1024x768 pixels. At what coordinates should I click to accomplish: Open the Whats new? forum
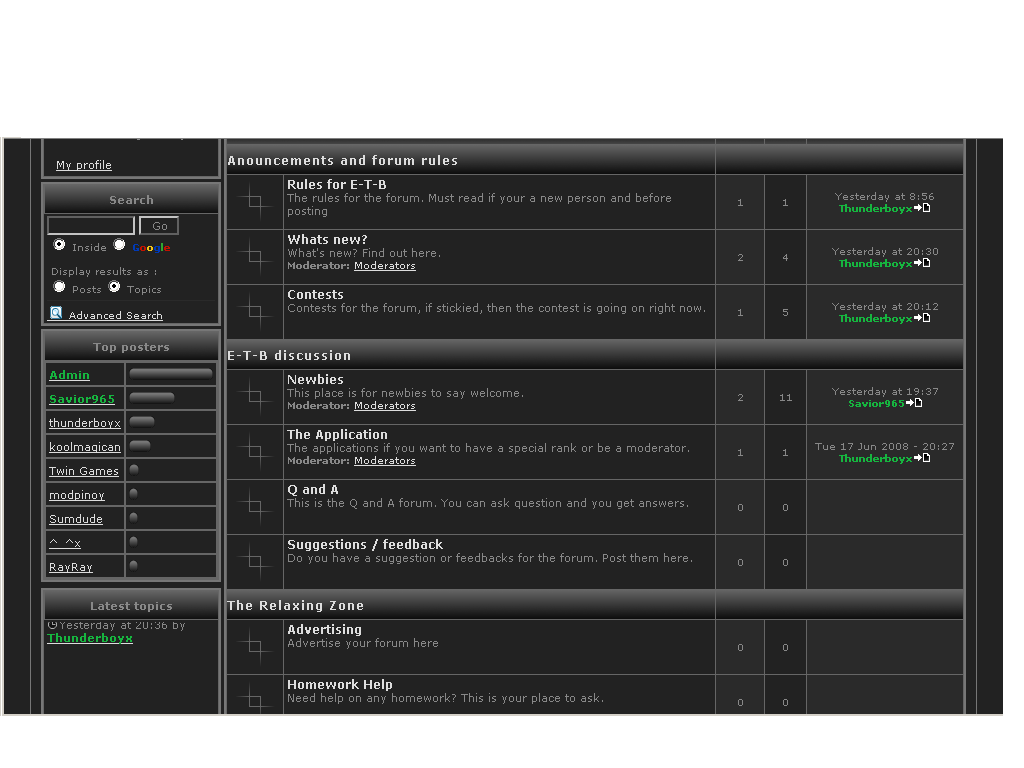(327, 240)
